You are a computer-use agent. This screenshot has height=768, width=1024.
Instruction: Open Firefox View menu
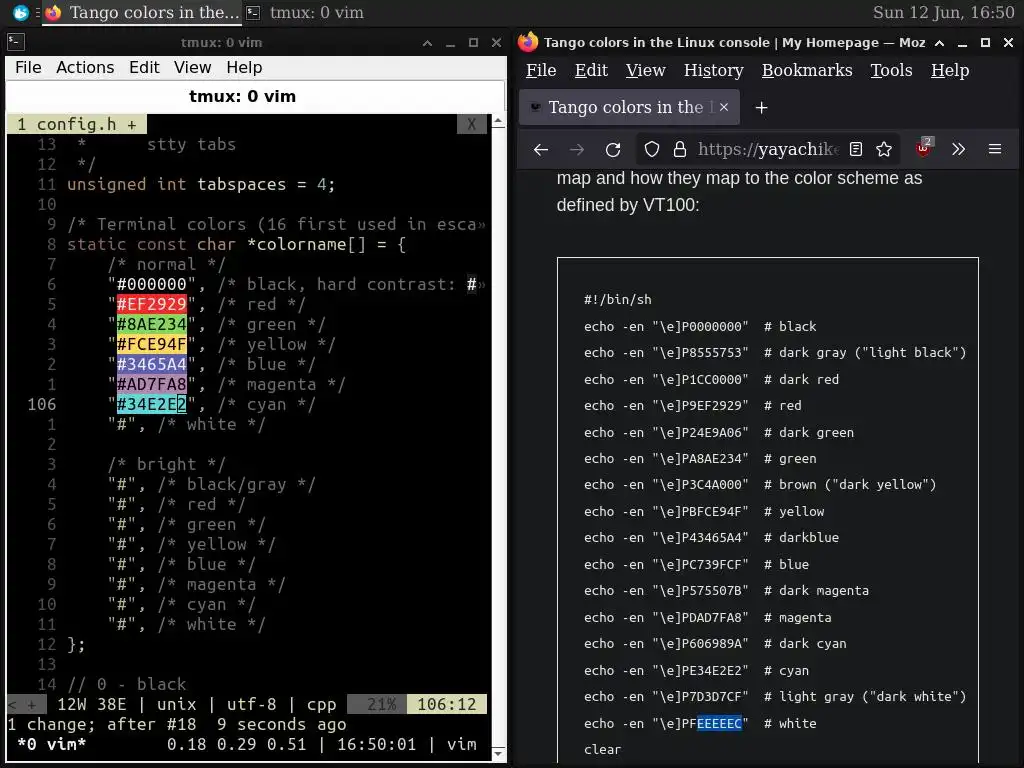(x=645, y=70)
